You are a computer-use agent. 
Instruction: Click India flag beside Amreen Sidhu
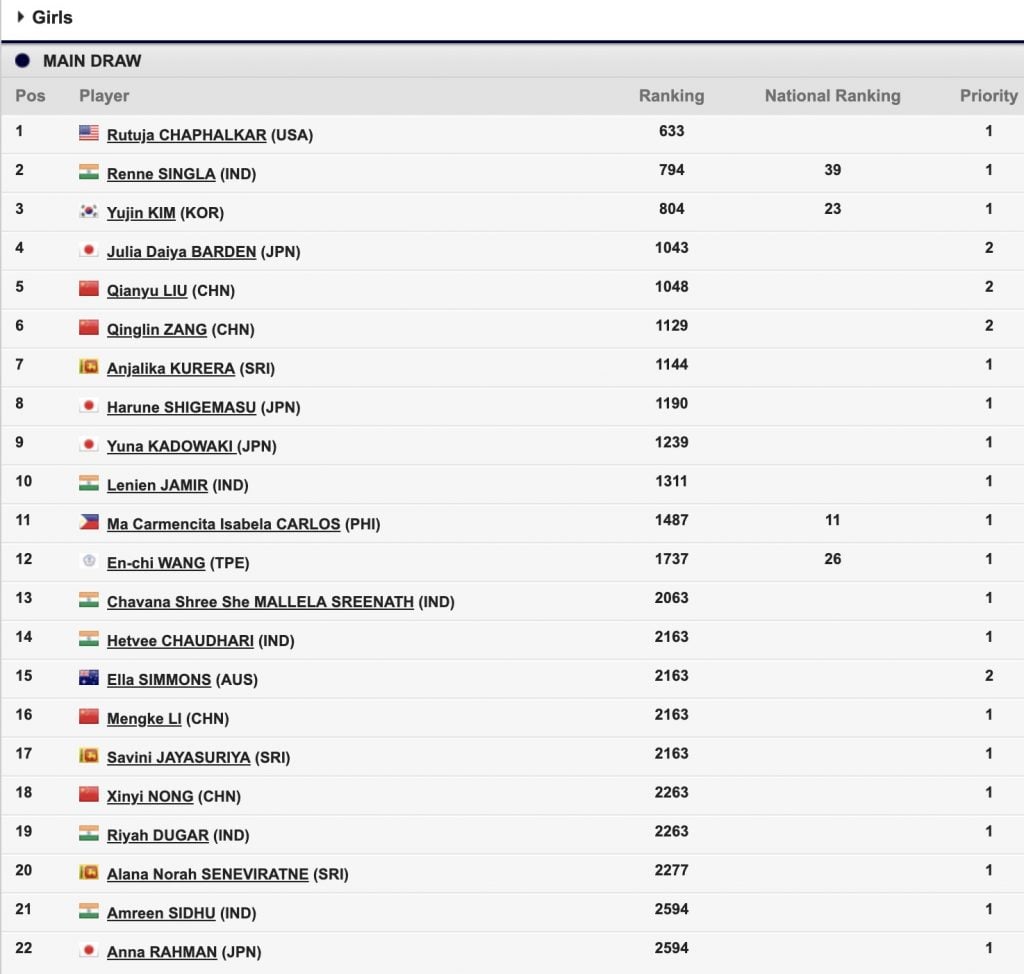[89, 911]
